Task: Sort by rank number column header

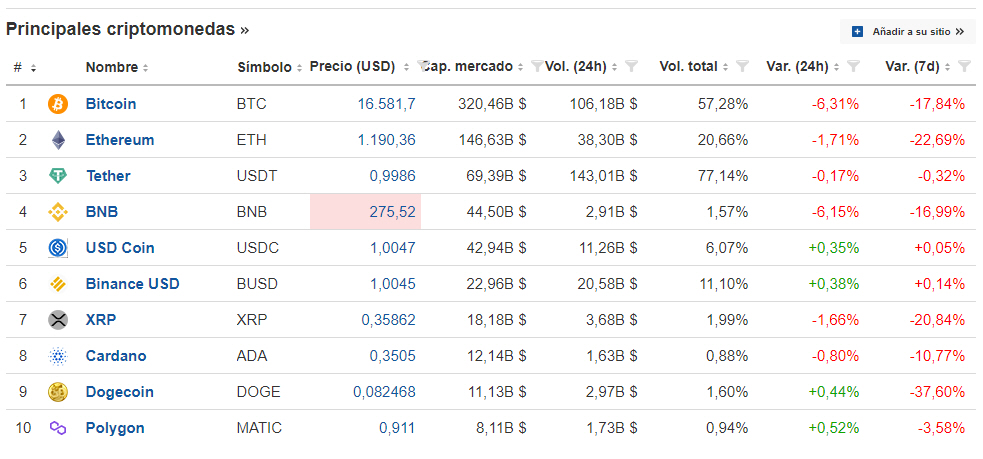Action: point(25,67)
